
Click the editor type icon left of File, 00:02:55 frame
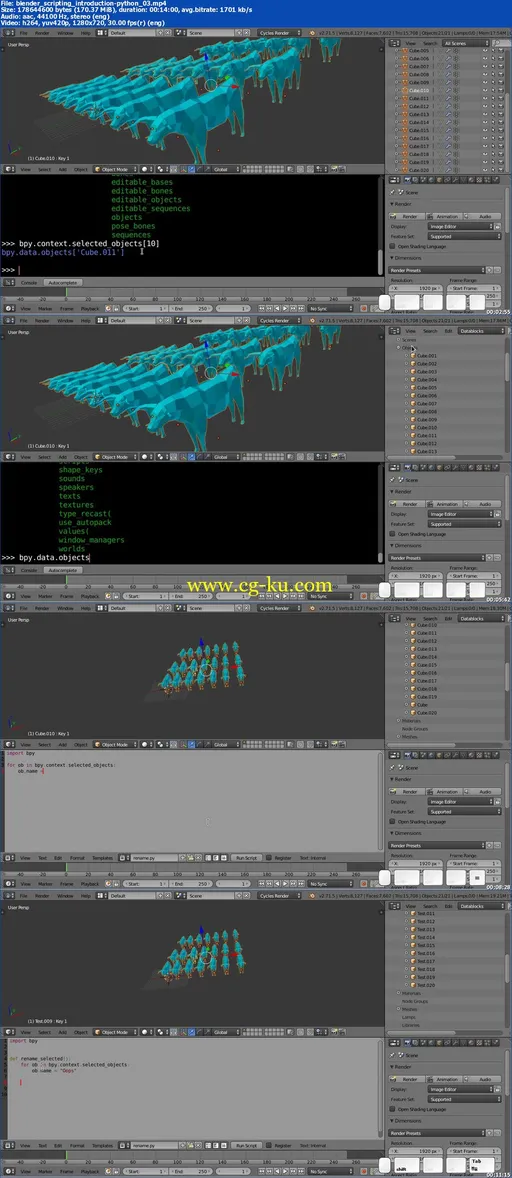click(x=8, y=33)
